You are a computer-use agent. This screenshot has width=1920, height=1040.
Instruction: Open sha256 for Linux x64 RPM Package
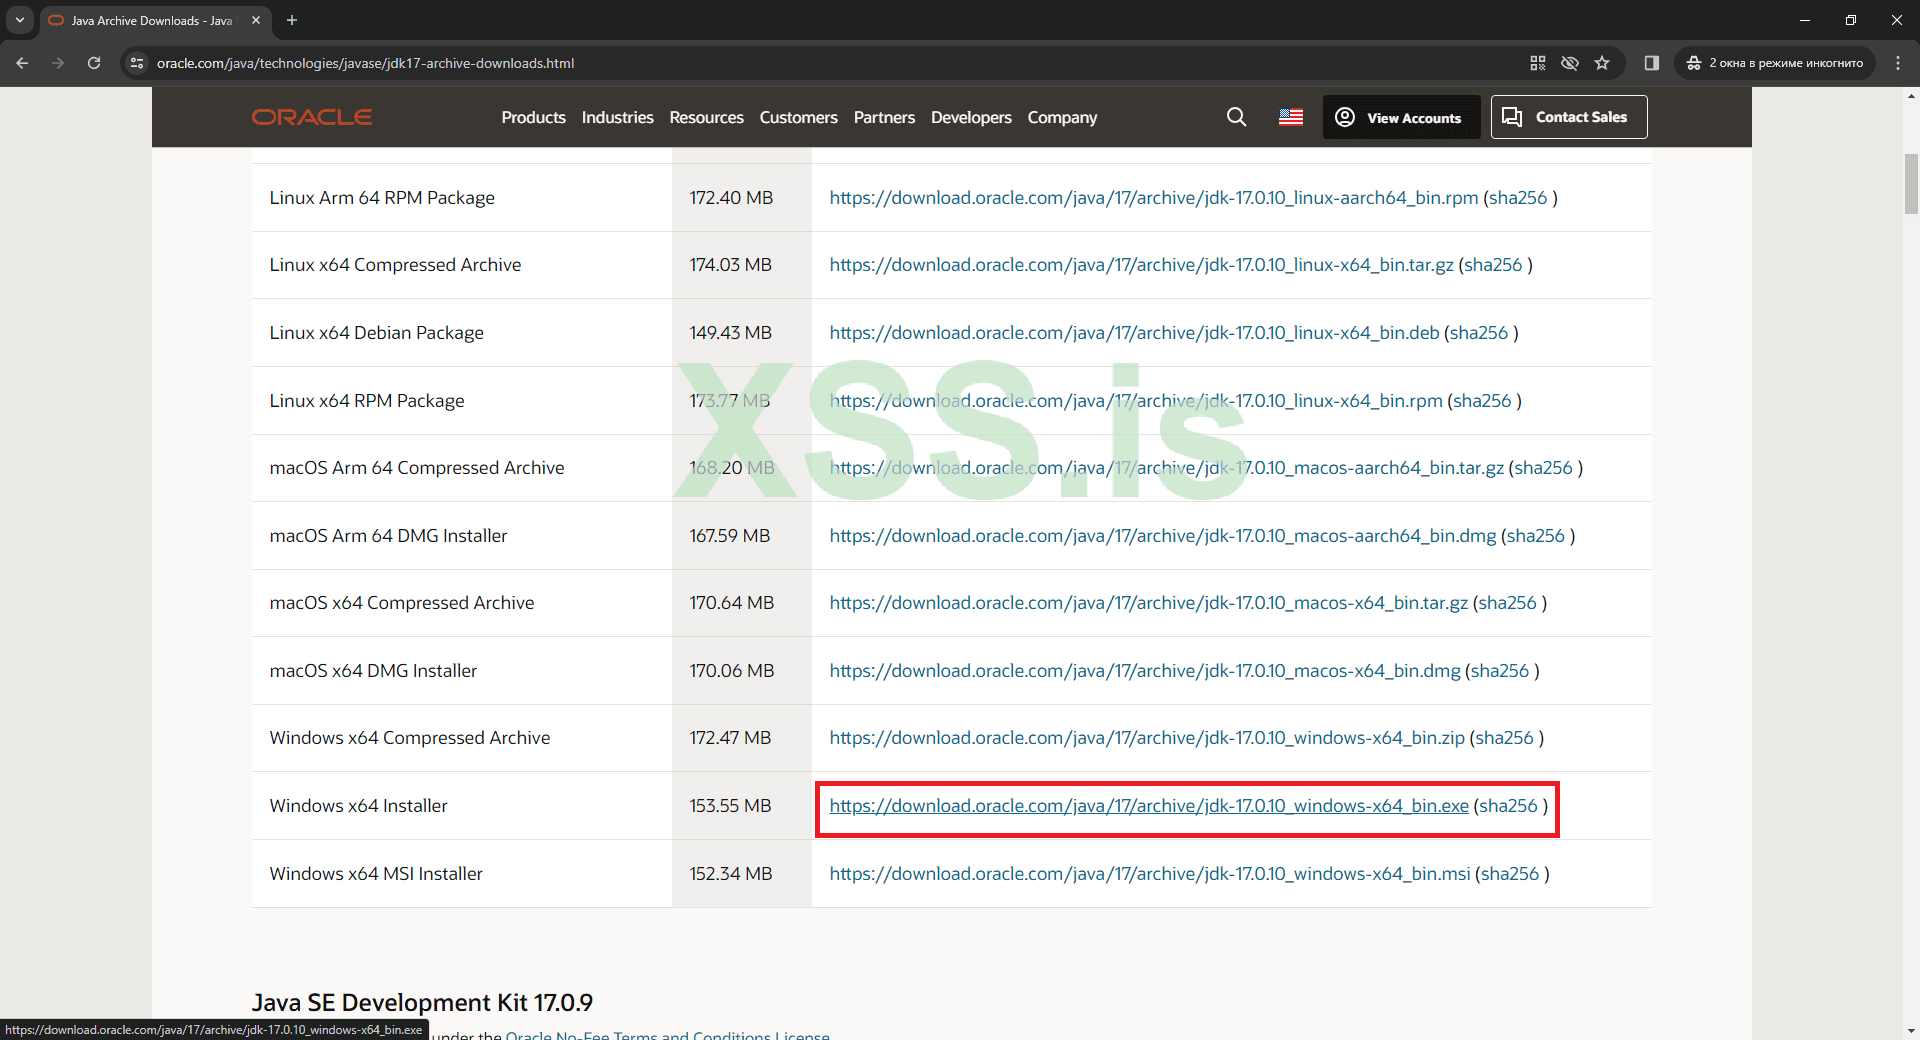tap(1483, 401)
